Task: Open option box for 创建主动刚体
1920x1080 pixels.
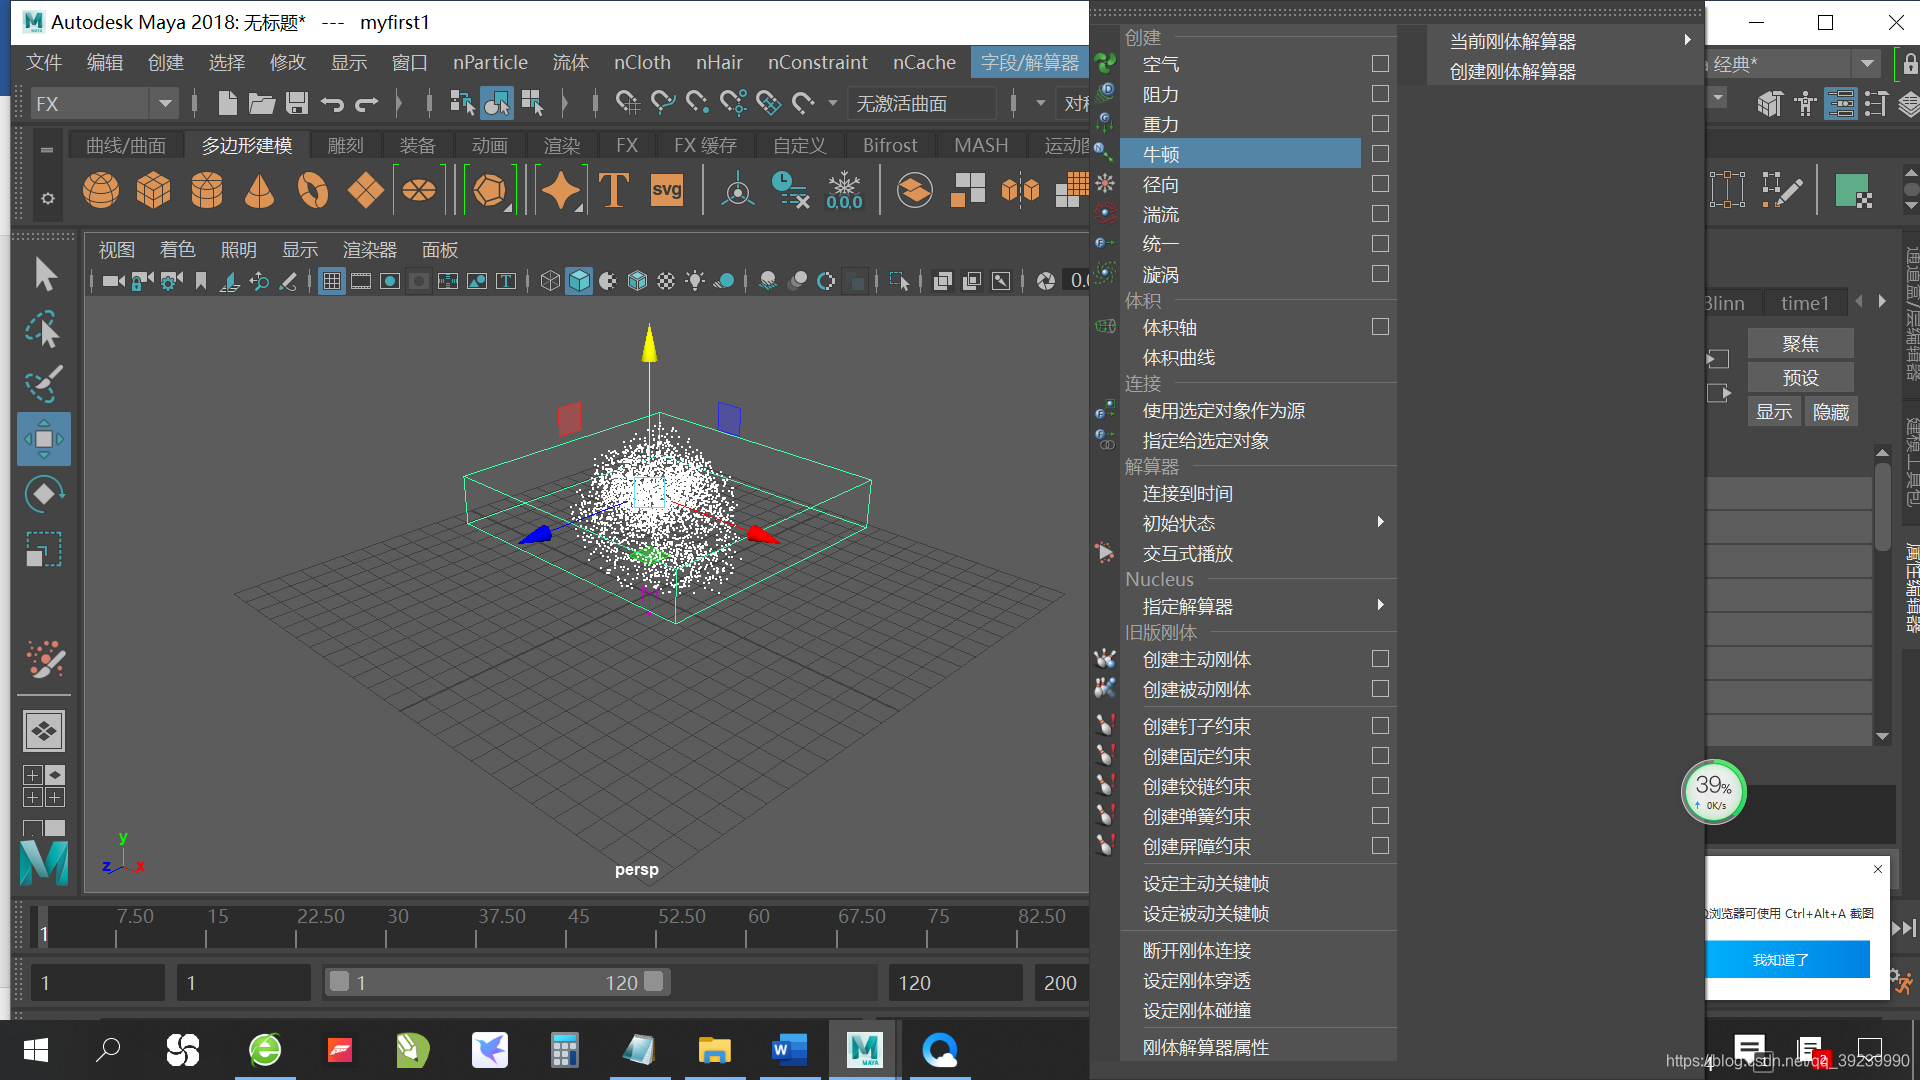Action: [1380, 659]
